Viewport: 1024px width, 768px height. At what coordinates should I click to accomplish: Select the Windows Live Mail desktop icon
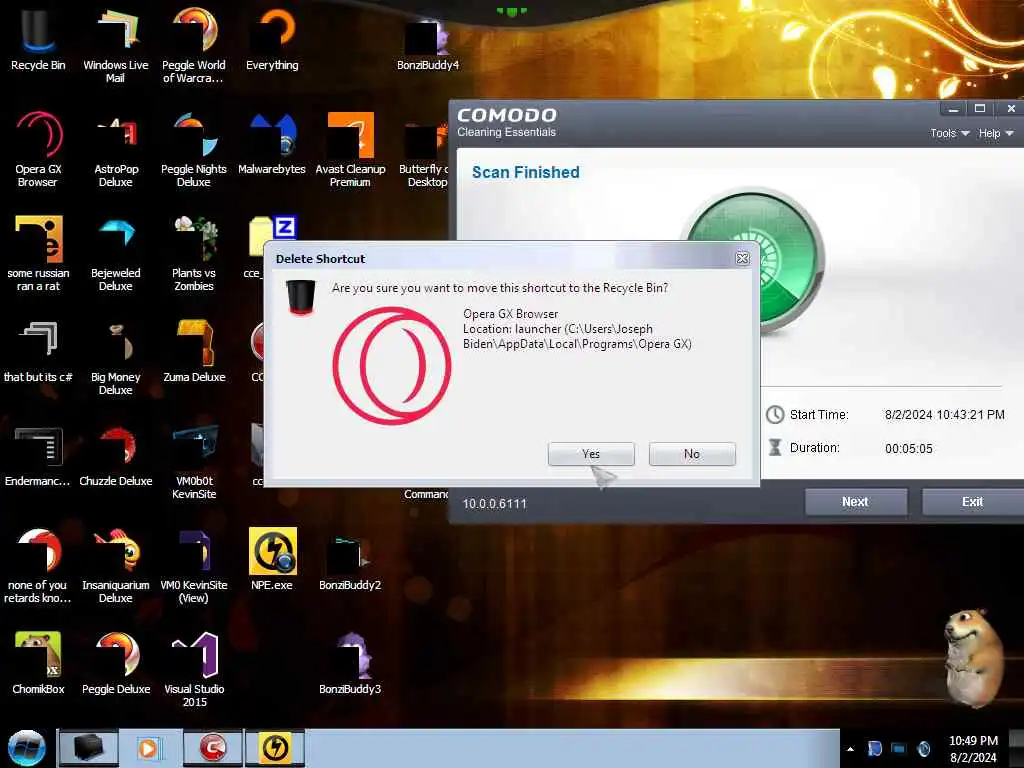coord(116,44)
